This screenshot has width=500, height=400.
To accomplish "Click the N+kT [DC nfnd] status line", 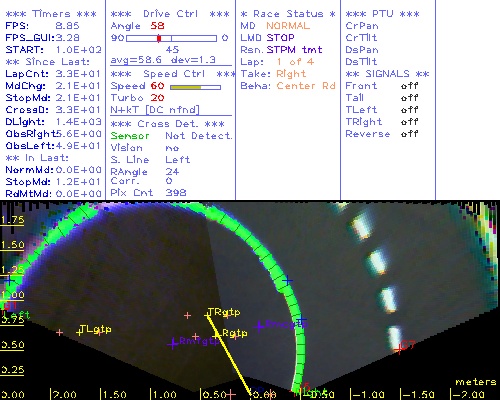I will pos(155,110).
